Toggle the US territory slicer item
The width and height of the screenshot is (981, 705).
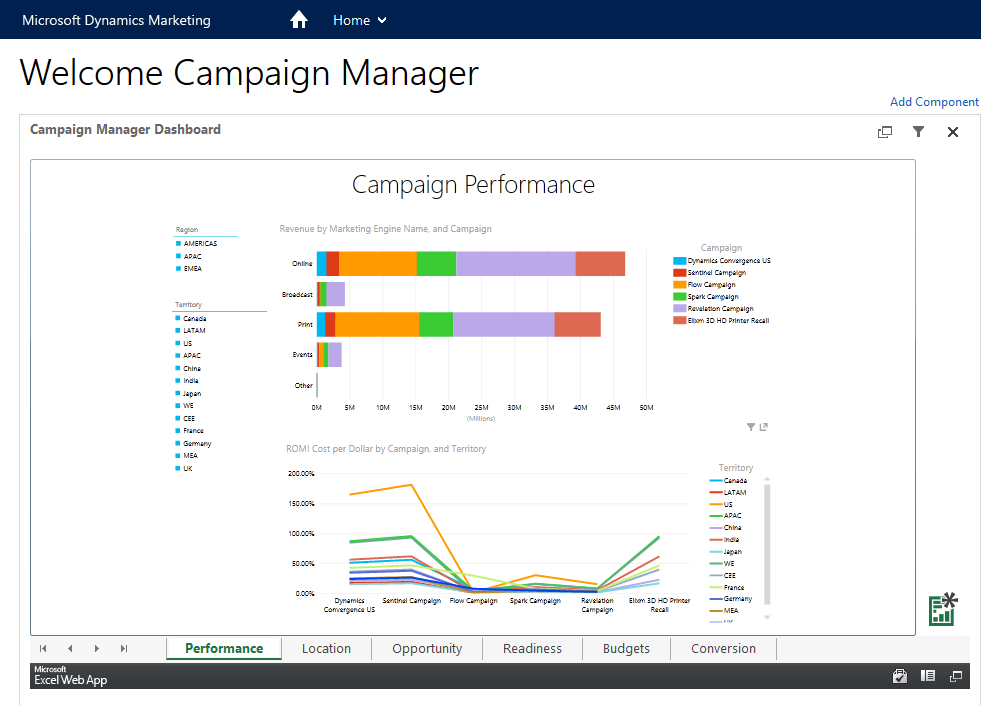click(x=184, y=343)
